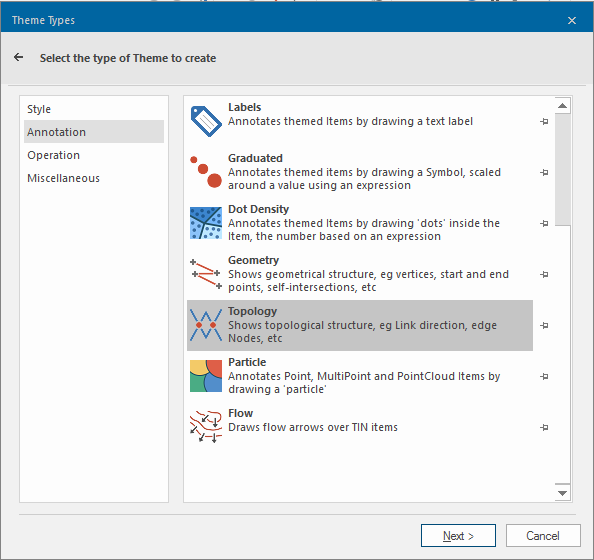
Task: Click the scrollbar up arrow
Action: (563, 106)
